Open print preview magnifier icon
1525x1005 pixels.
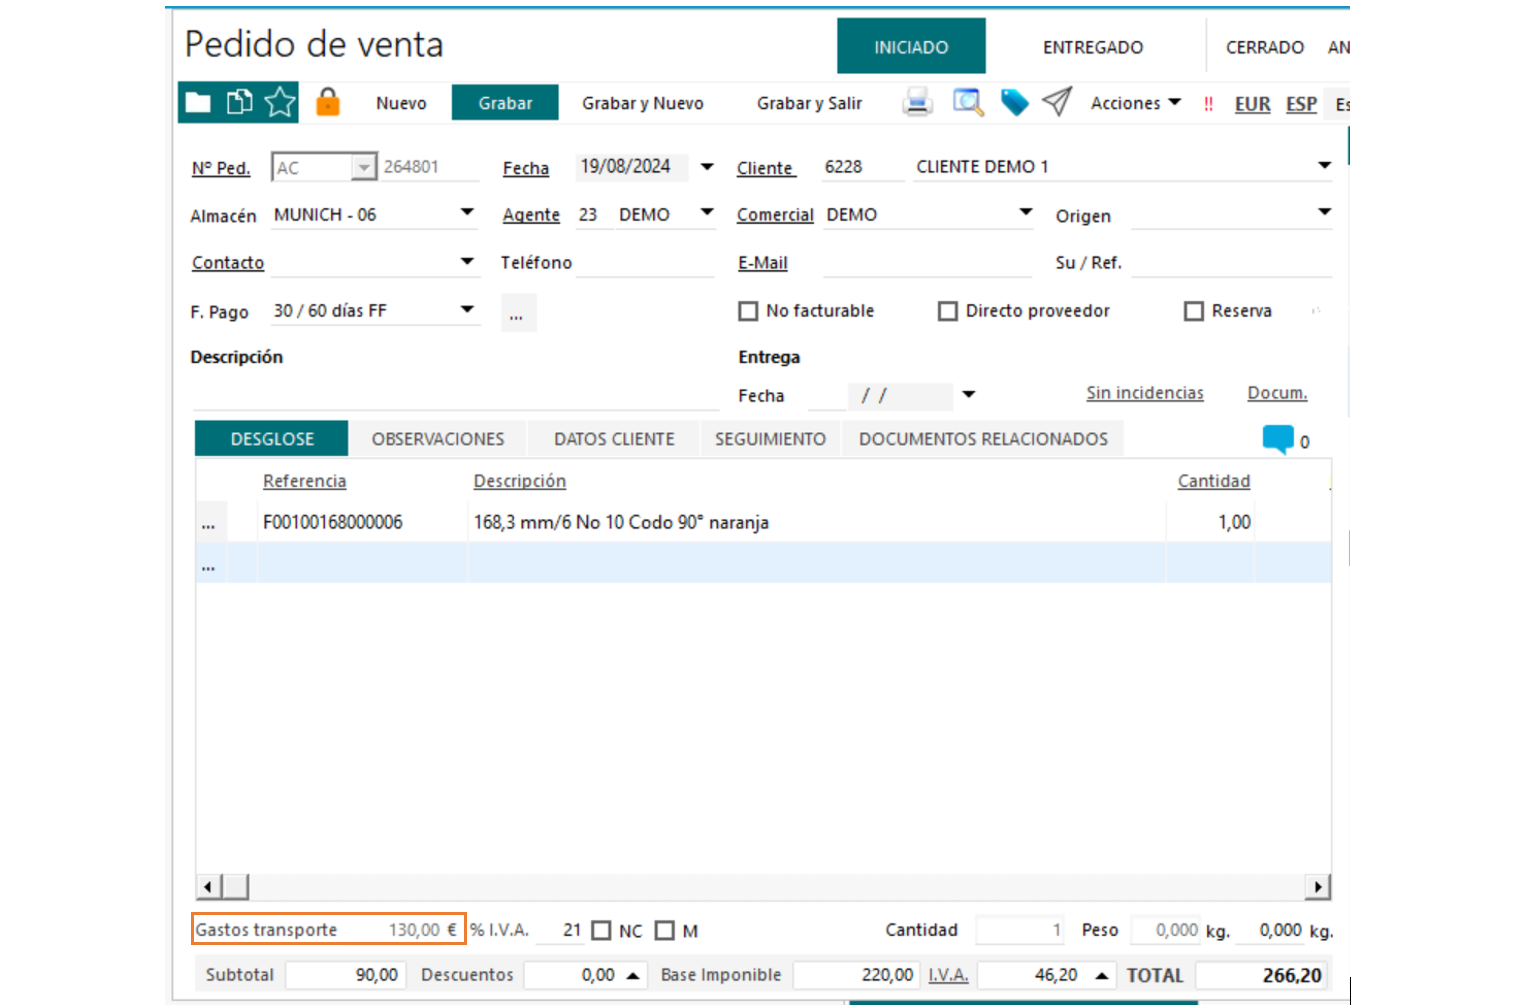pos(967,102)
